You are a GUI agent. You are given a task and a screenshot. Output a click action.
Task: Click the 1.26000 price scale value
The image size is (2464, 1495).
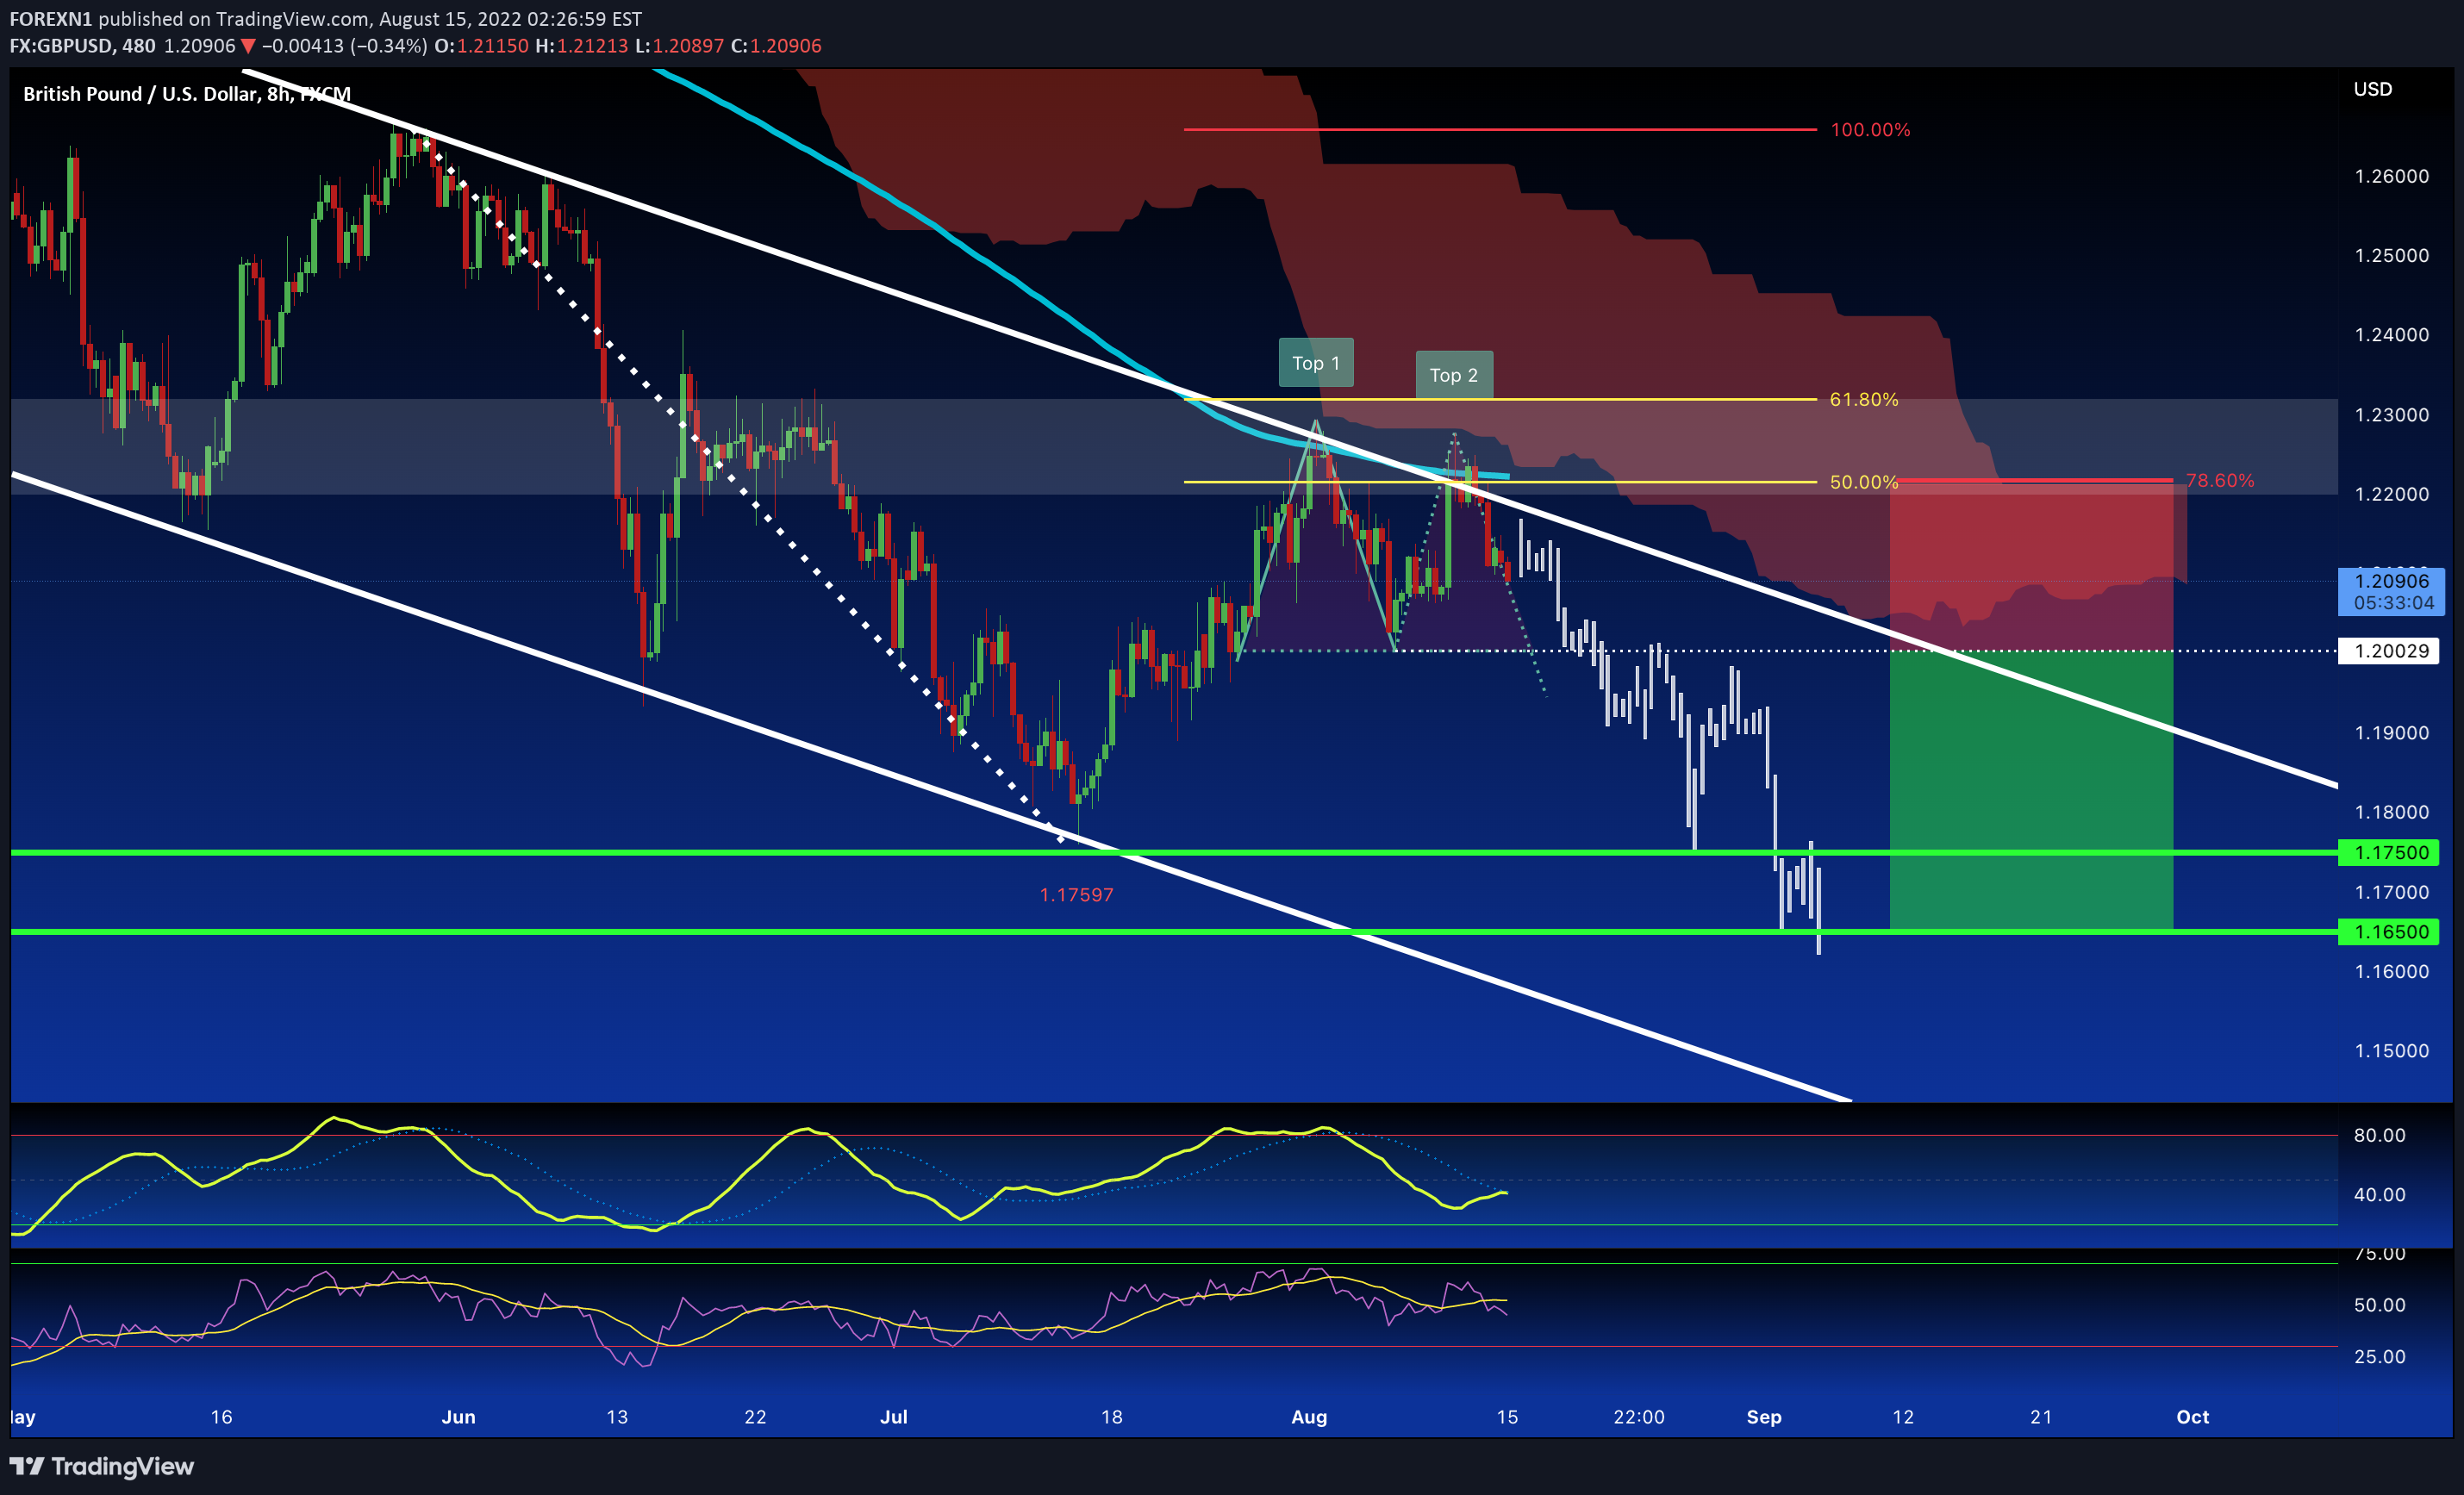[2391, 176]
